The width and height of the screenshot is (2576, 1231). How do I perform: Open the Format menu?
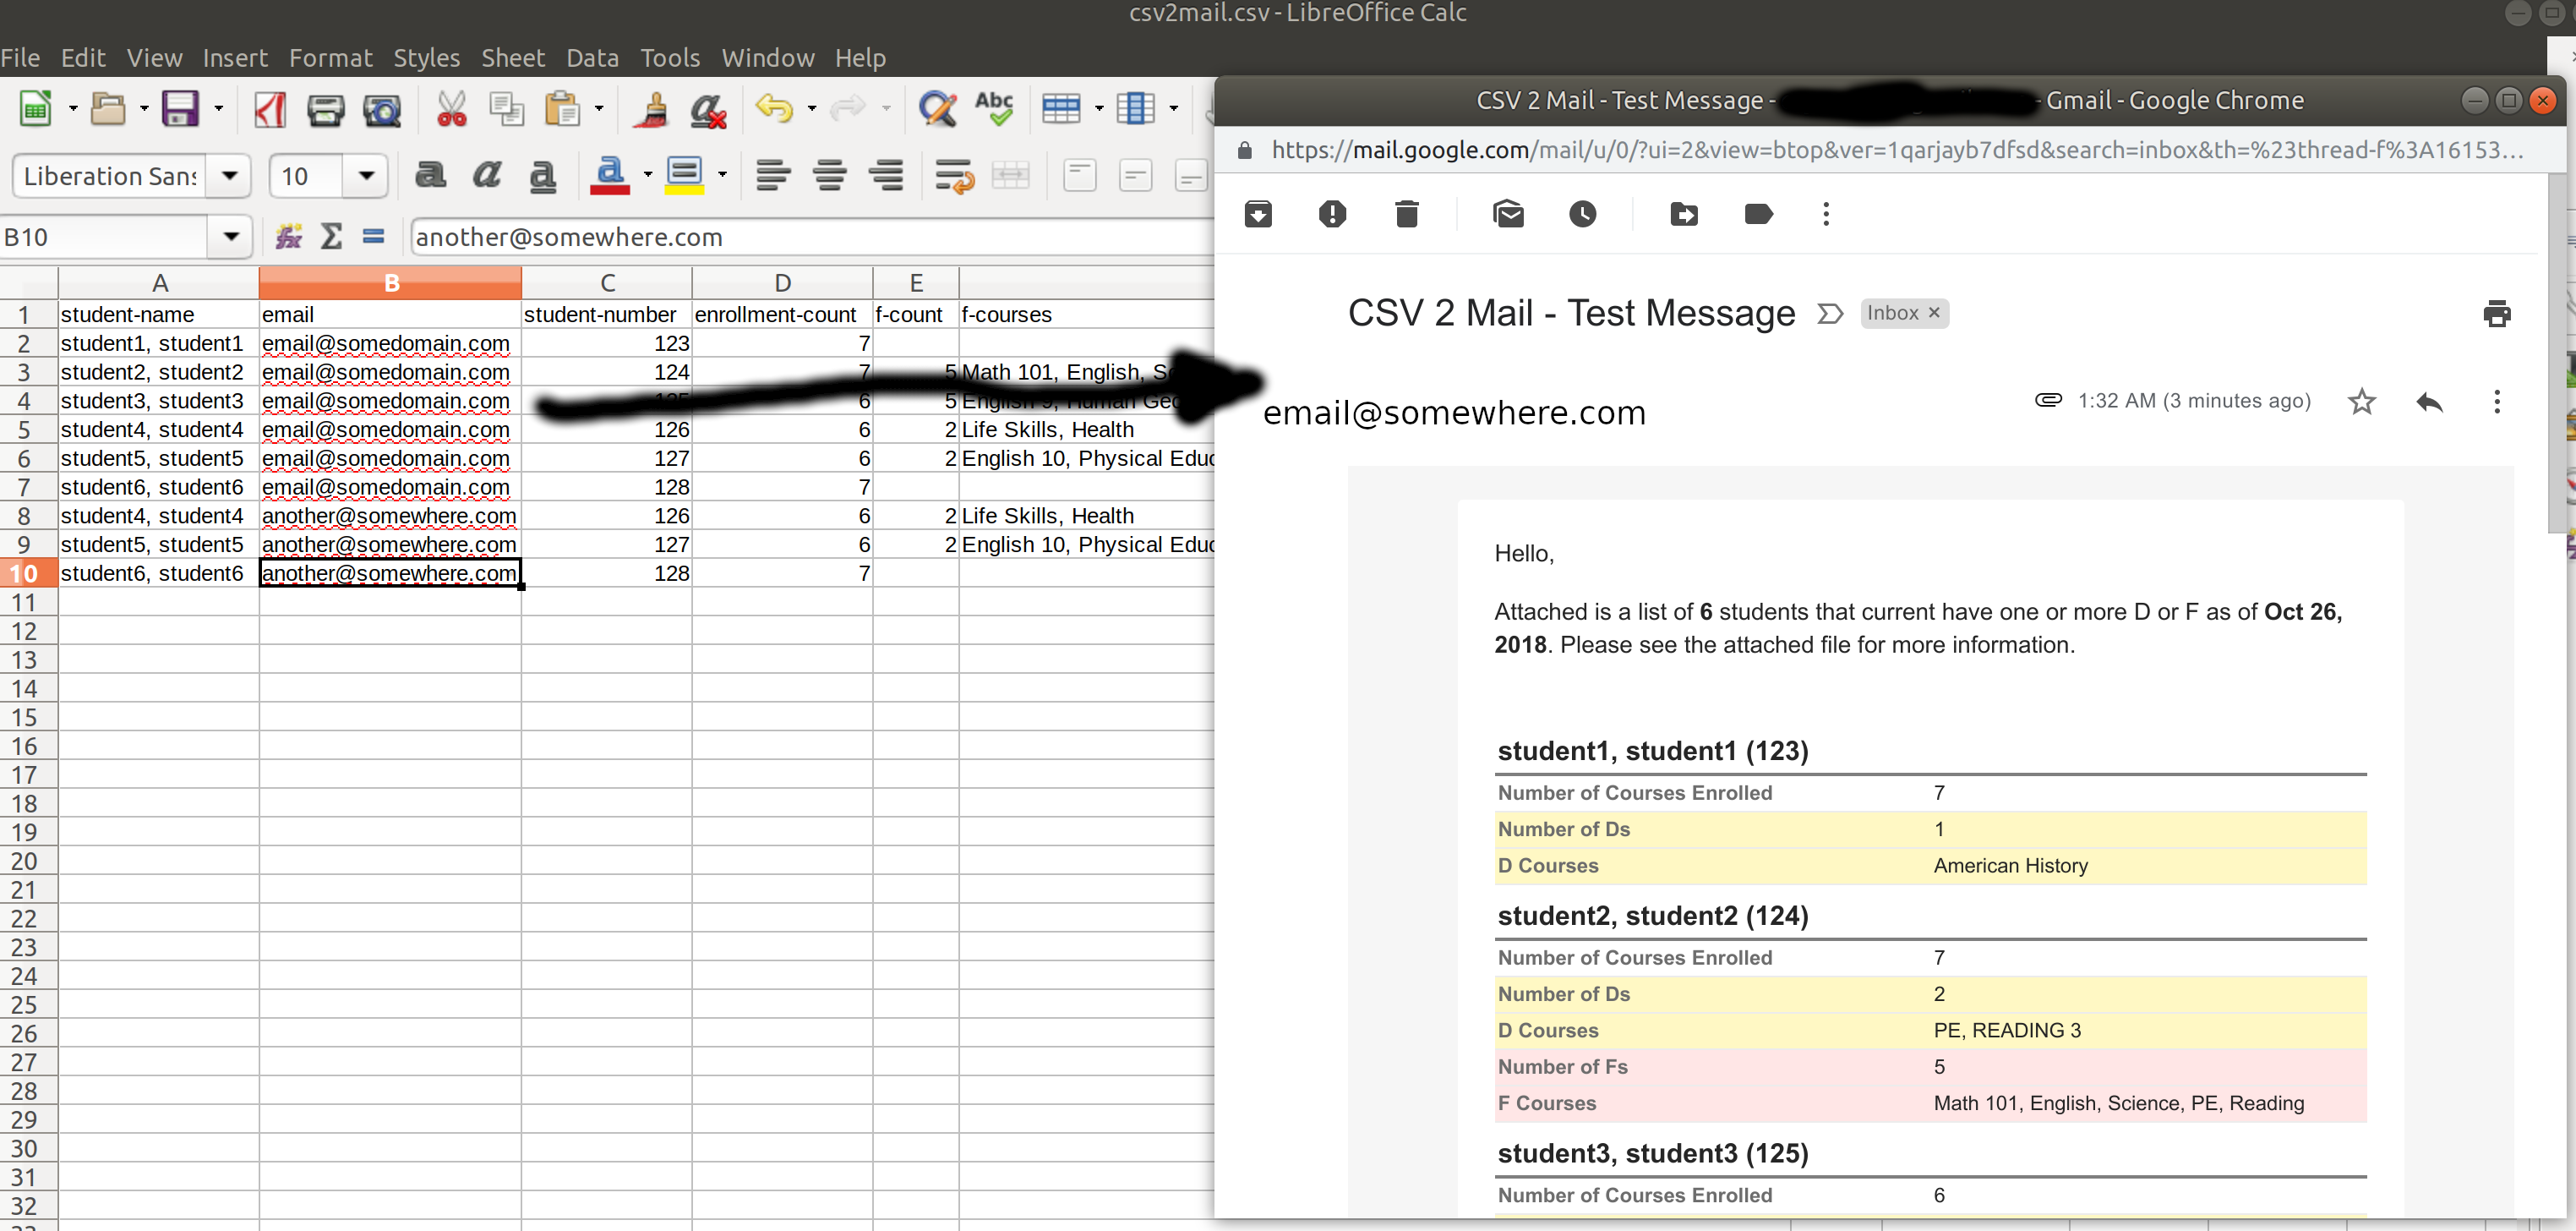pos(330,58)
